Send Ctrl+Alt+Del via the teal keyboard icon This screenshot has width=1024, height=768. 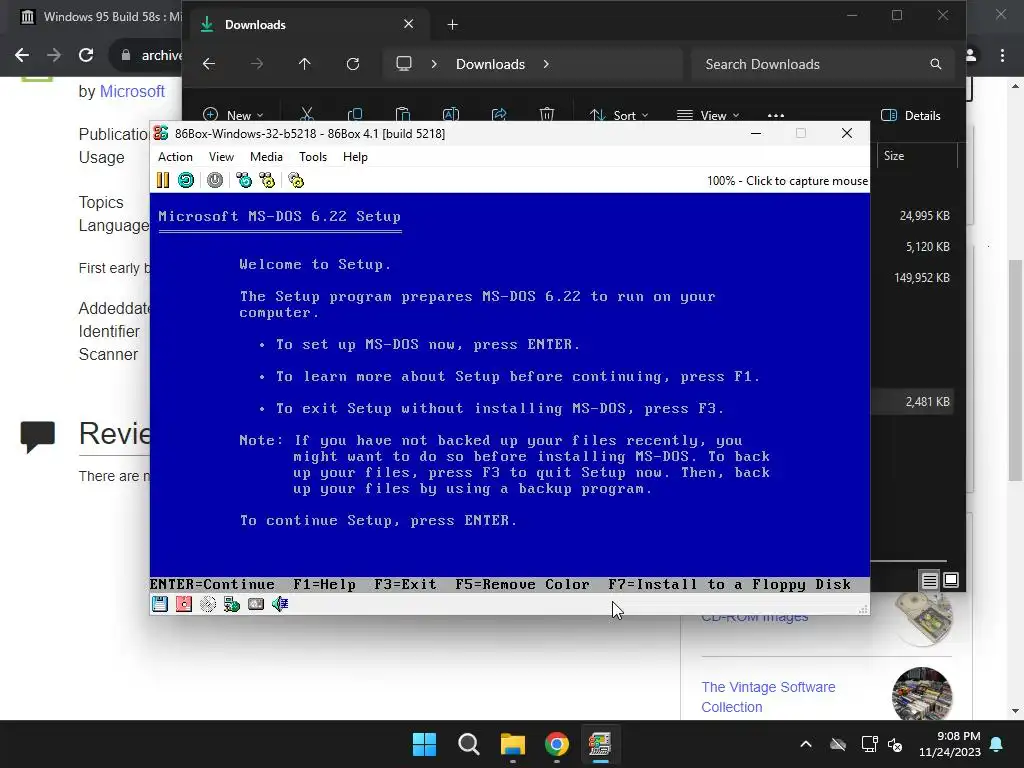coord(244,180)
